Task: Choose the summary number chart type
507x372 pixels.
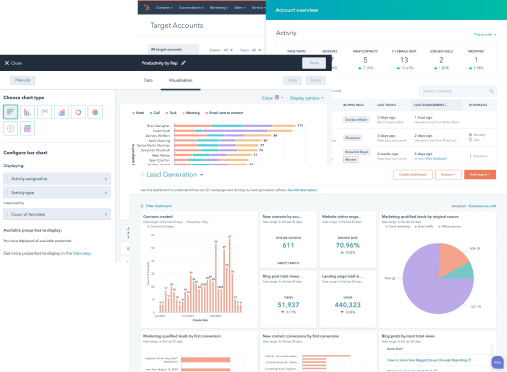Action: tap(10, 129)
